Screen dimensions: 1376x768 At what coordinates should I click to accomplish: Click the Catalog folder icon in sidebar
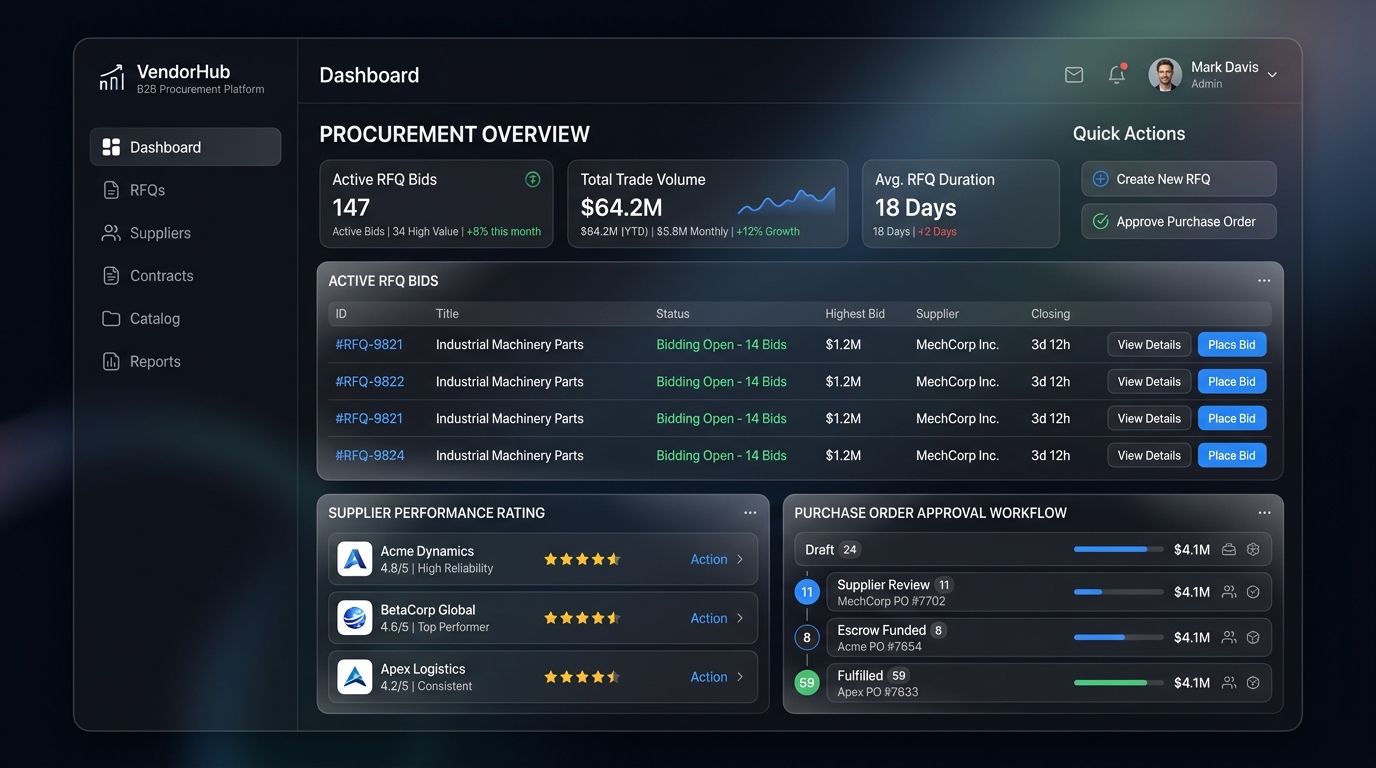(111, 319)
